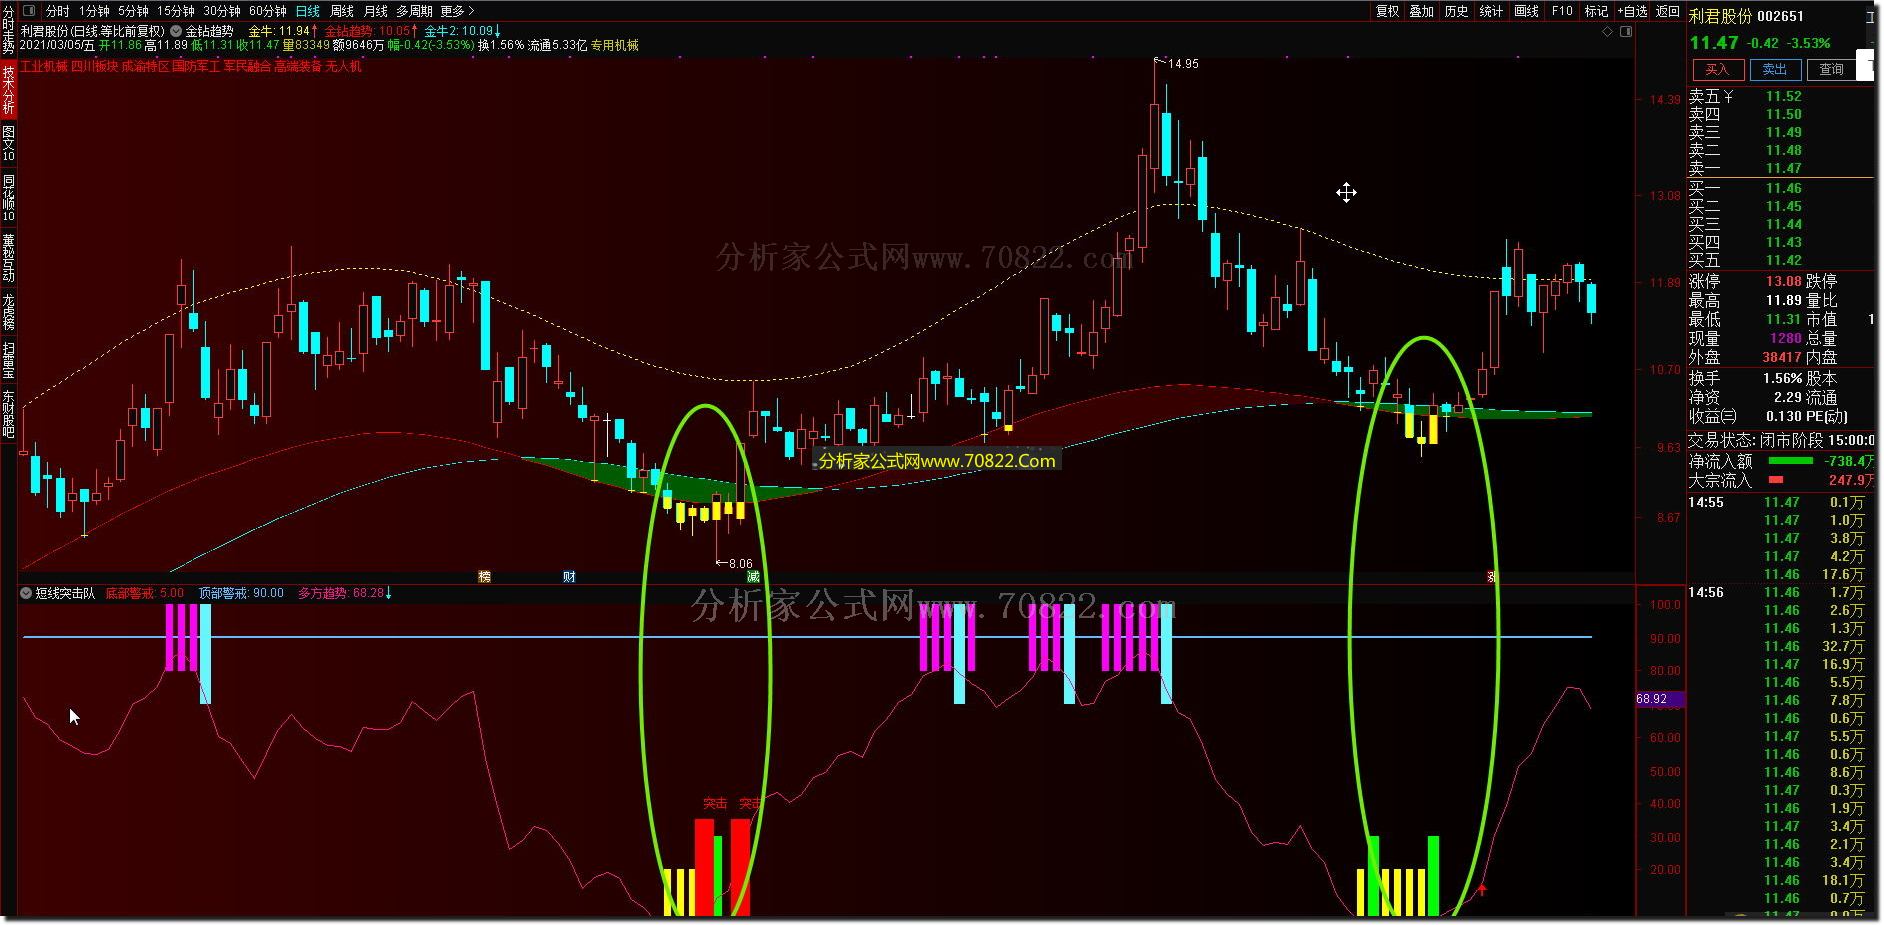The width and height of the screenshot is (1884, 925).
Task: Click the 涨停 value 13.08
Action: [x=1783, y=281]
